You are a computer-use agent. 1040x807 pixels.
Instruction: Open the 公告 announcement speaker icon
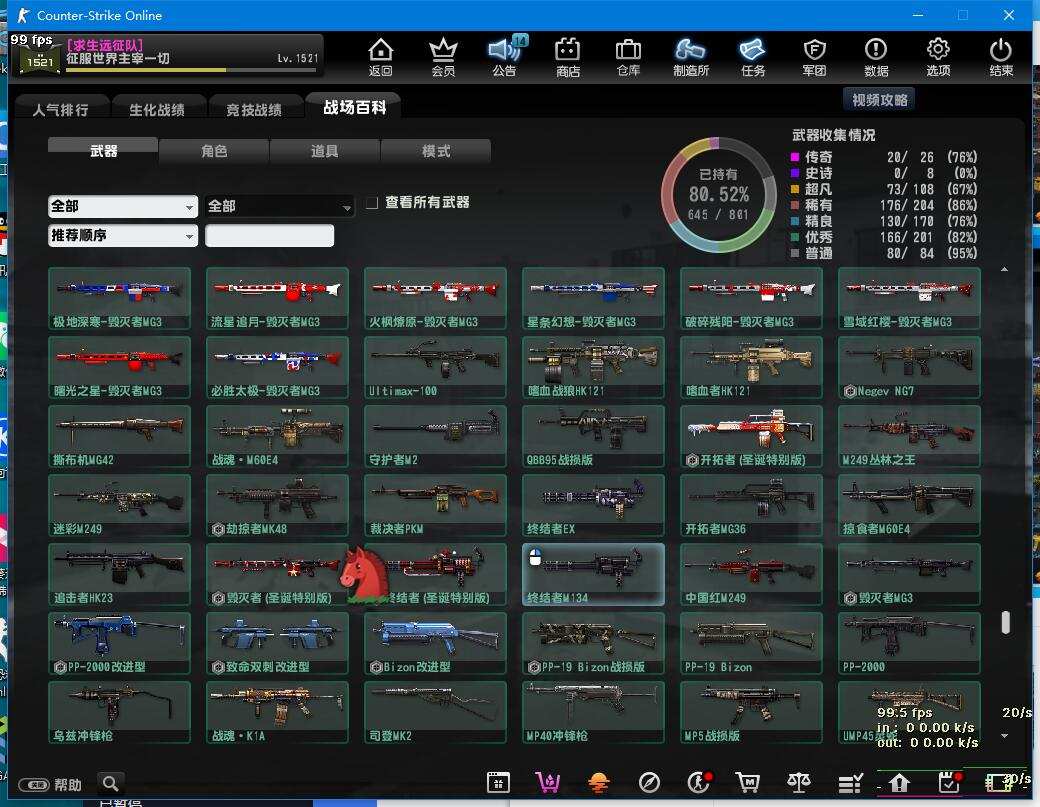tap(505, 56)
